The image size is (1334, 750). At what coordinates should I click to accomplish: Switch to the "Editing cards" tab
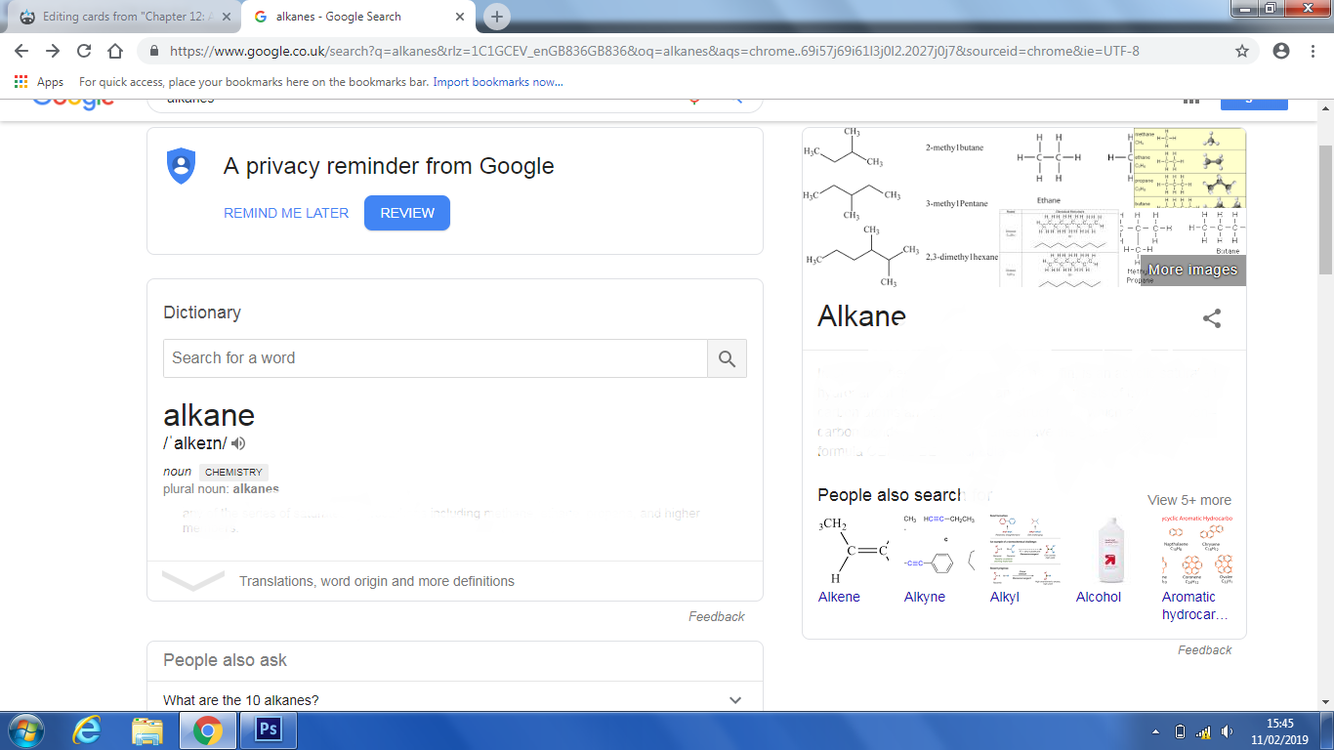click(x=125, y=17)
